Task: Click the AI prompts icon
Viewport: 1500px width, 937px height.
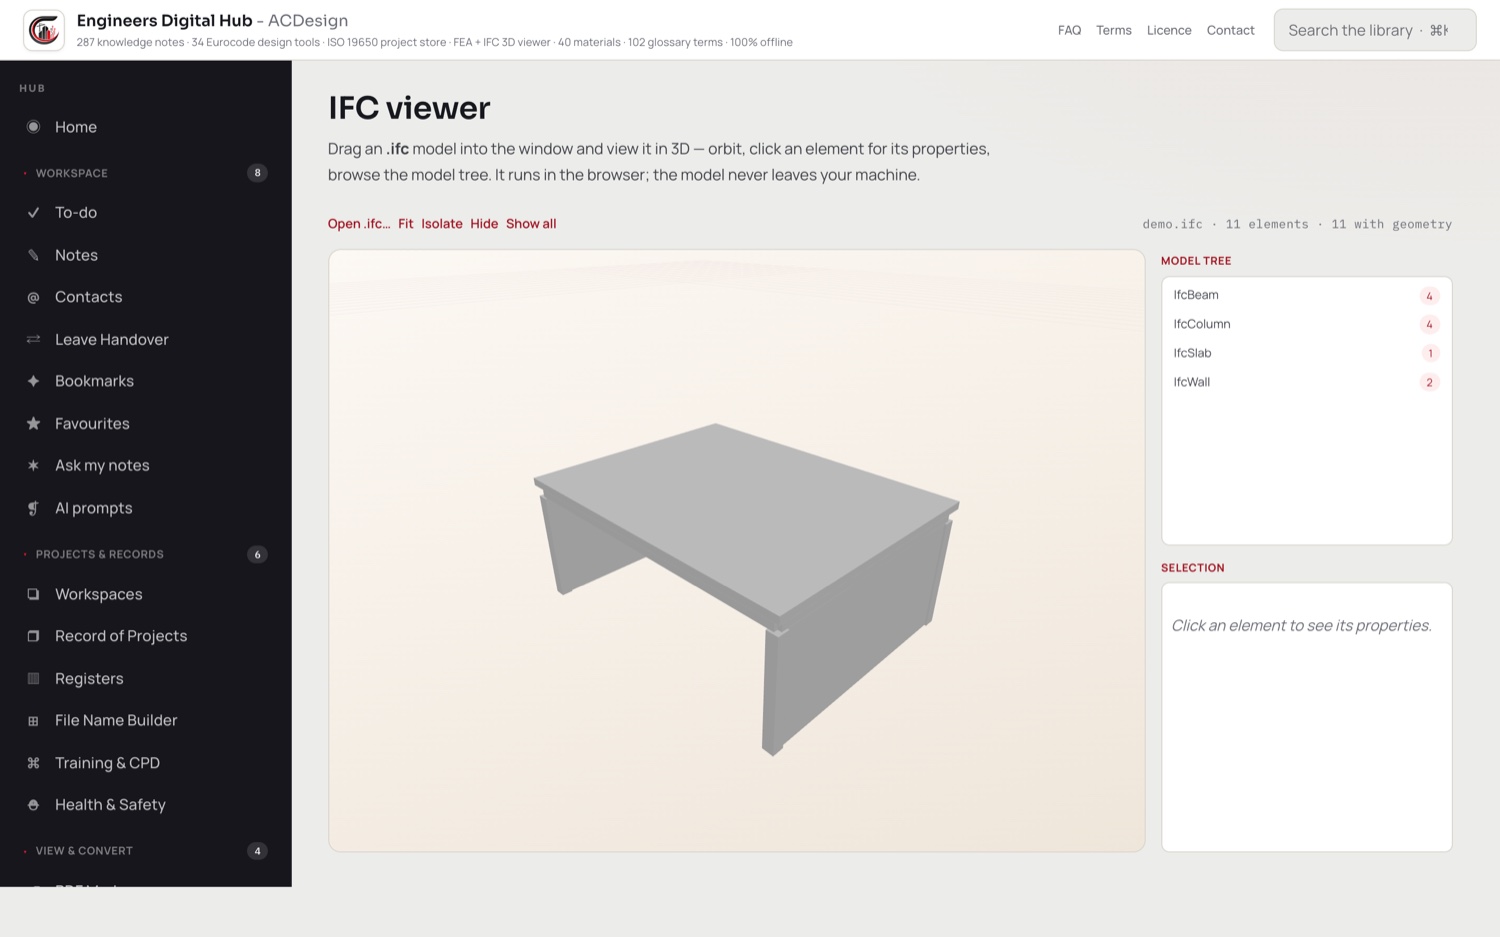Action: 33,508
